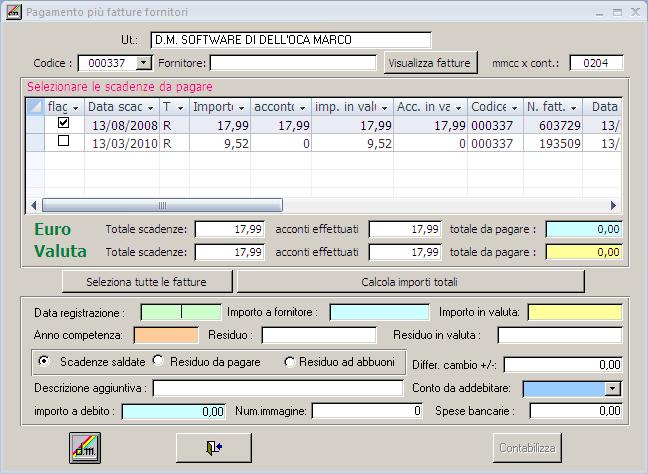The height and width of the screenshot is (474, 648).
Task: Open the Codice combo box dropdown arrow
Action: [144, 63]
